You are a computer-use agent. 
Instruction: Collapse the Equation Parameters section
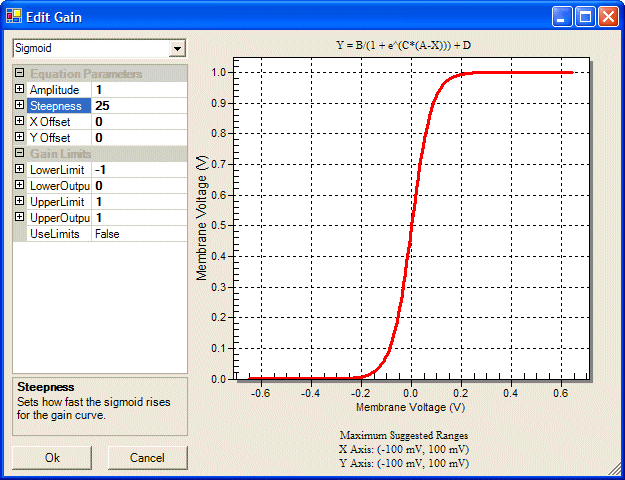click(20, 73)
